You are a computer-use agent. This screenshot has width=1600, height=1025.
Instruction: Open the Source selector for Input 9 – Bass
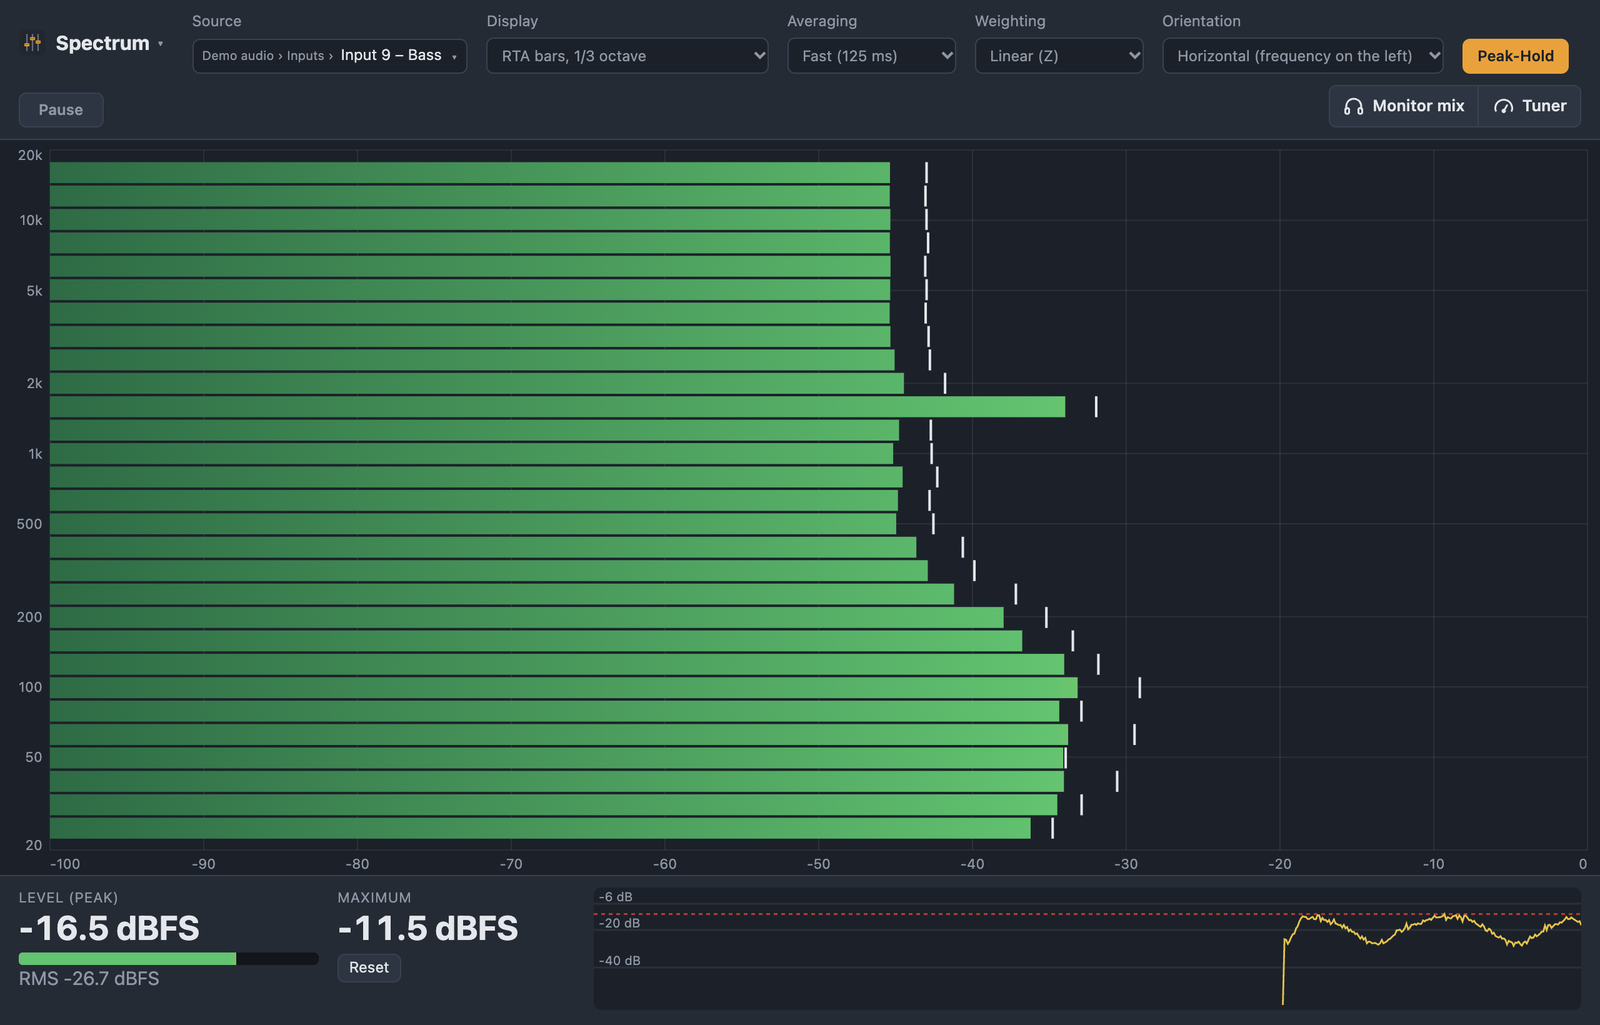point(329,56)
